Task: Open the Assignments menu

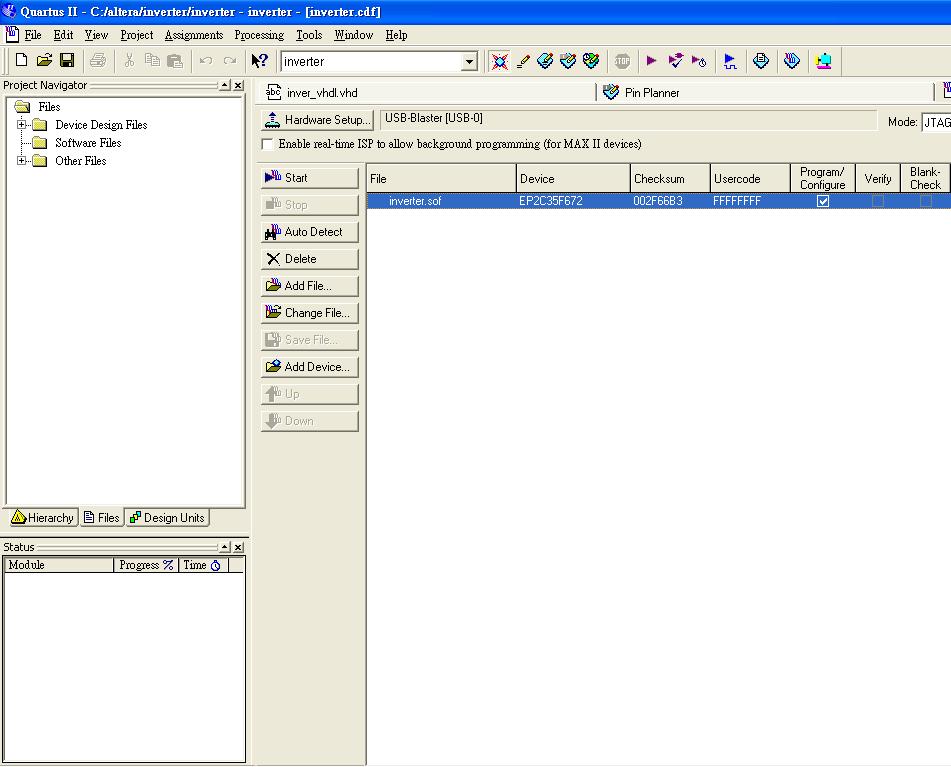Action: 193,35
